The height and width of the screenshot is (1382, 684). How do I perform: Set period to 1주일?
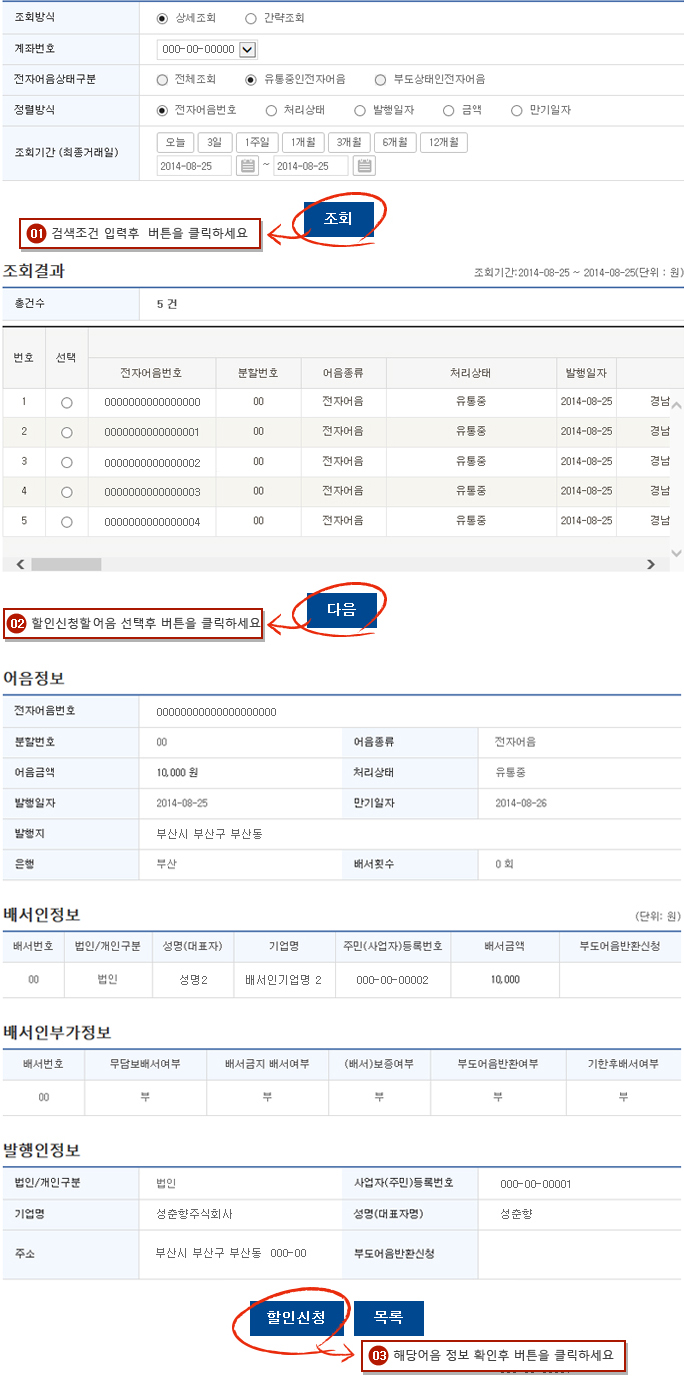coord(256,142)
